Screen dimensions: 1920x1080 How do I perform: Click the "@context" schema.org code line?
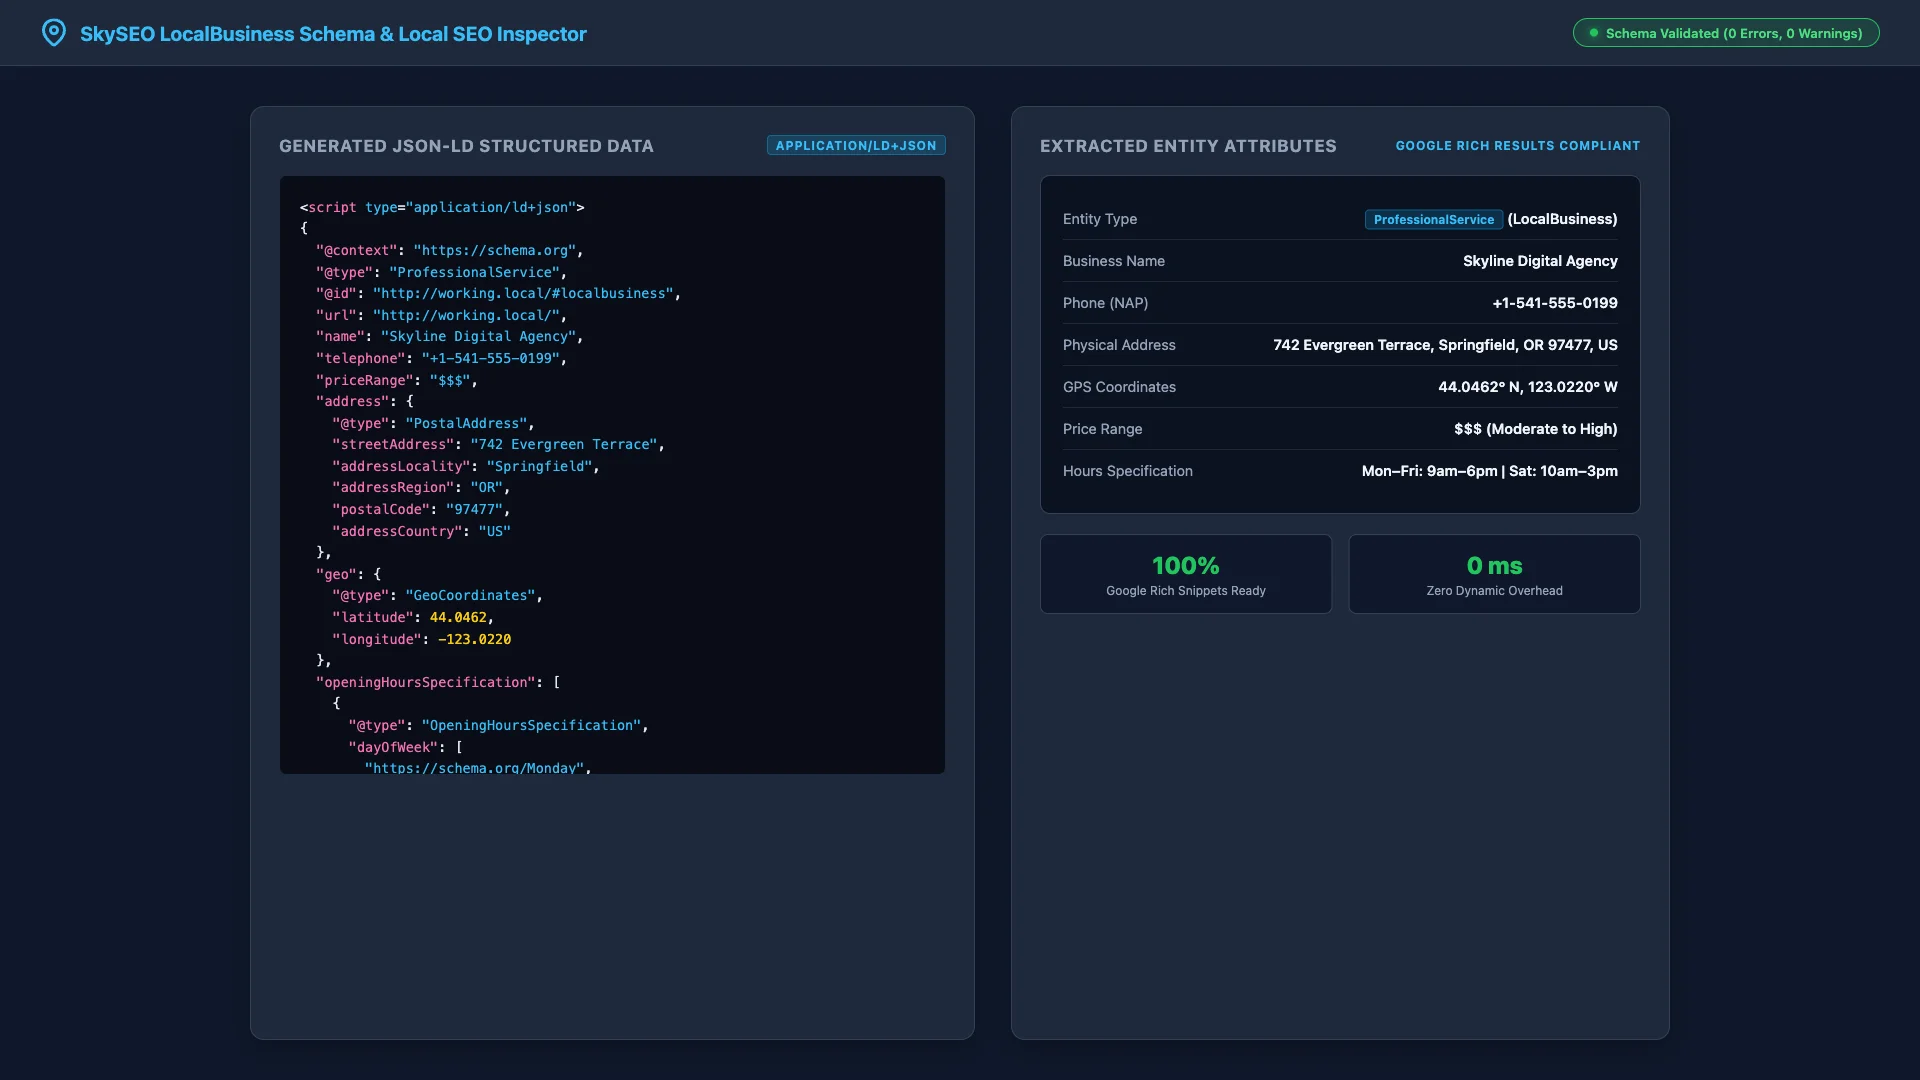(450, 250)
